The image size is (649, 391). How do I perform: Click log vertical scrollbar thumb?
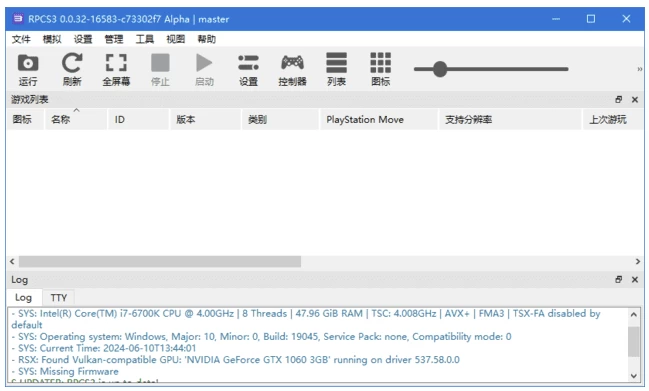(x=634, y=342)
